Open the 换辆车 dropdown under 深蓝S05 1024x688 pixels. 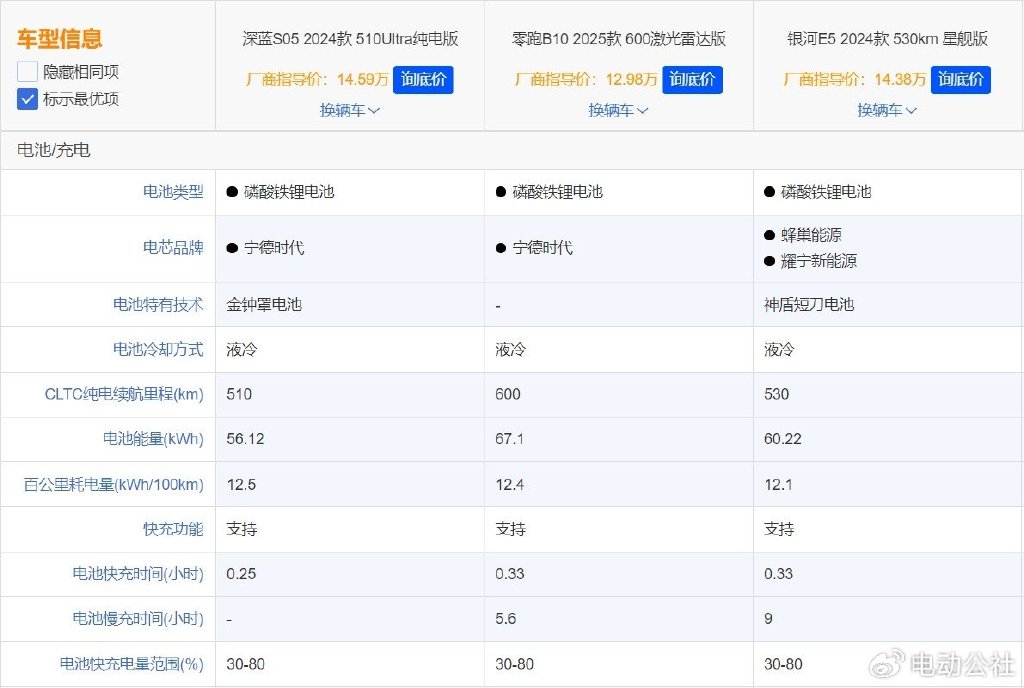click(349, 110)
